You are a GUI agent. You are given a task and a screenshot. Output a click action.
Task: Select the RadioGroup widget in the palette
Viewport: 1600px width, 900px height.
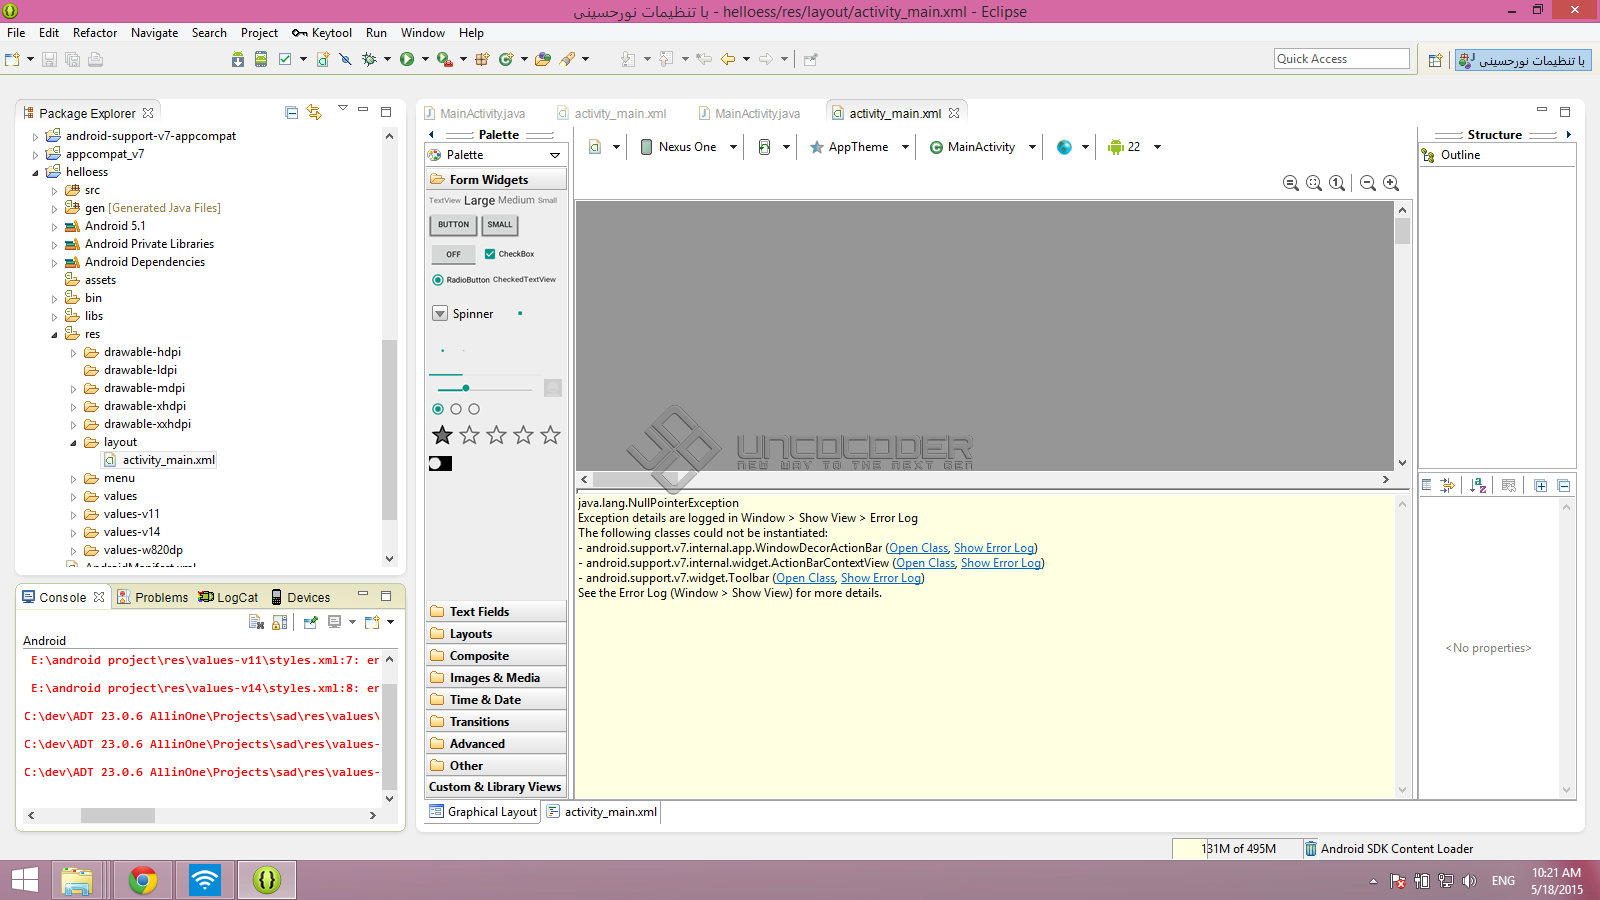pyautogui.click(x=456, y=409)
